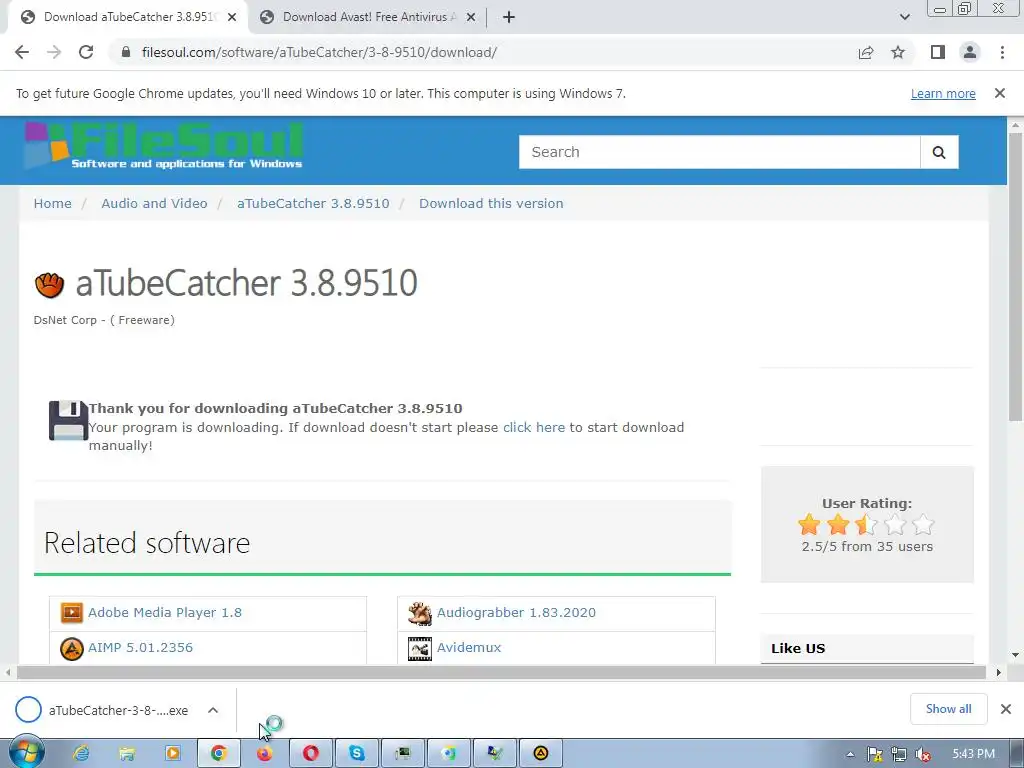This screenshot has width=1024, height=768.
Task: Click Download this version breadcrumb
Action: [x=491, y=203]
